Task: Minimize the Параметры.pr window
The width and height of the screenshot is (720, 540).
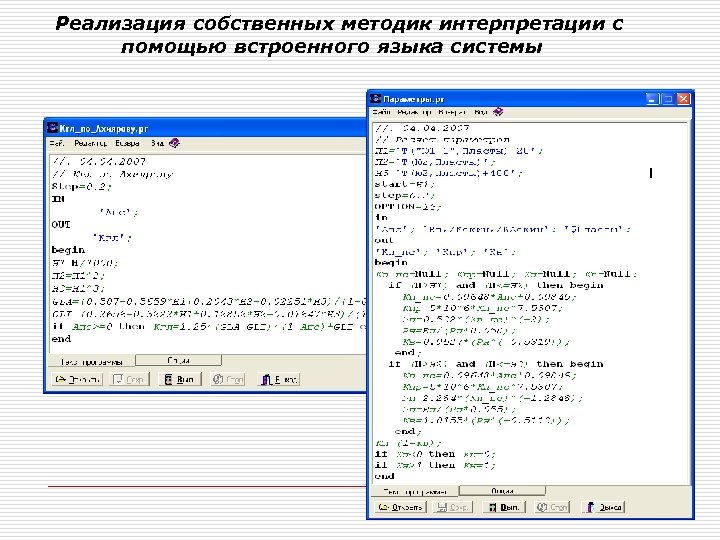Action: click(652, 99)
